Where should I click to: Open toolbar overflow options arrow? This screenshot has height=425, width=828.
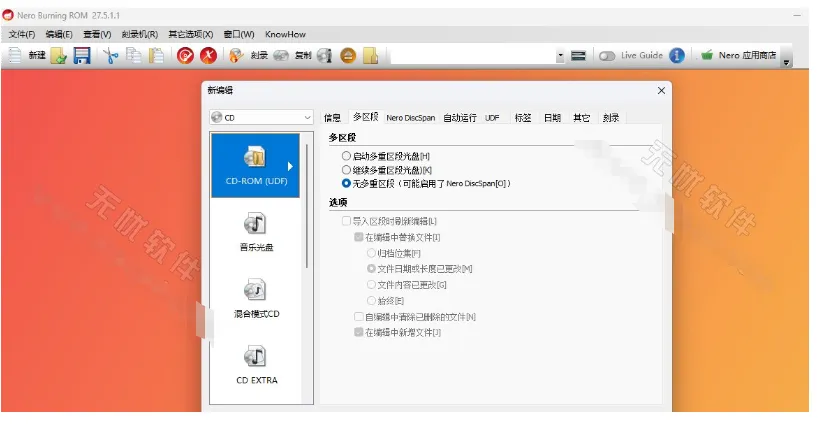(x=787, y=62)
